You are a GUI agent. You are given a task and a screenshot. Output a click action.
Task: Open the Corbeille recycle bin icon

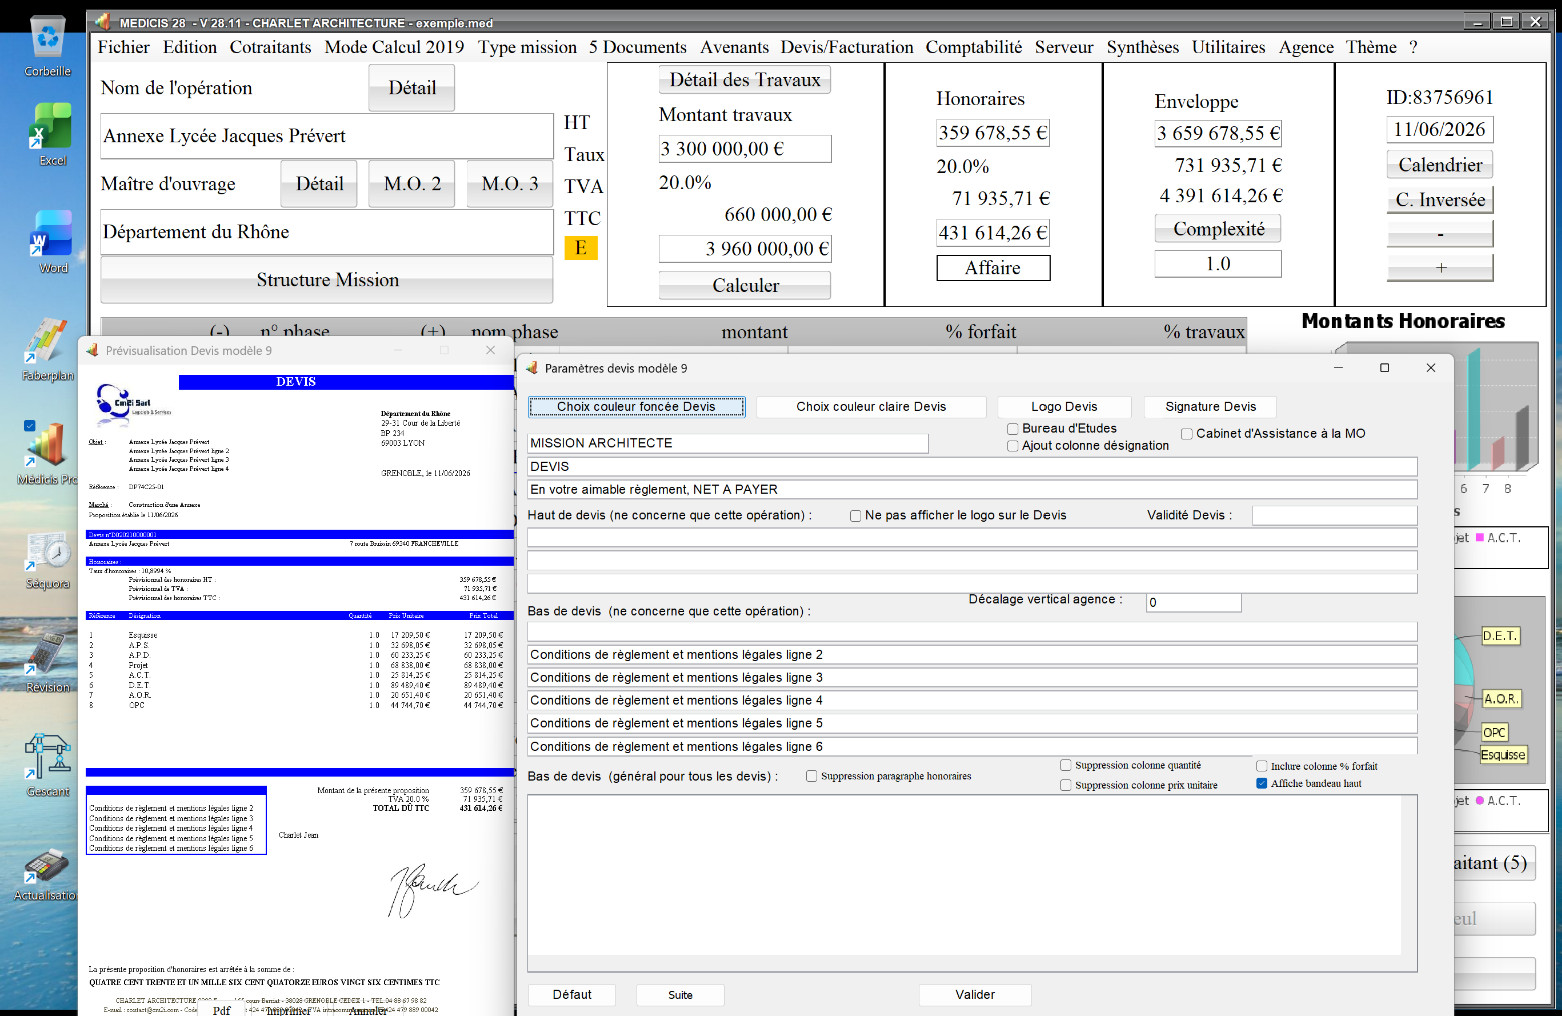(x=48, y=45)
